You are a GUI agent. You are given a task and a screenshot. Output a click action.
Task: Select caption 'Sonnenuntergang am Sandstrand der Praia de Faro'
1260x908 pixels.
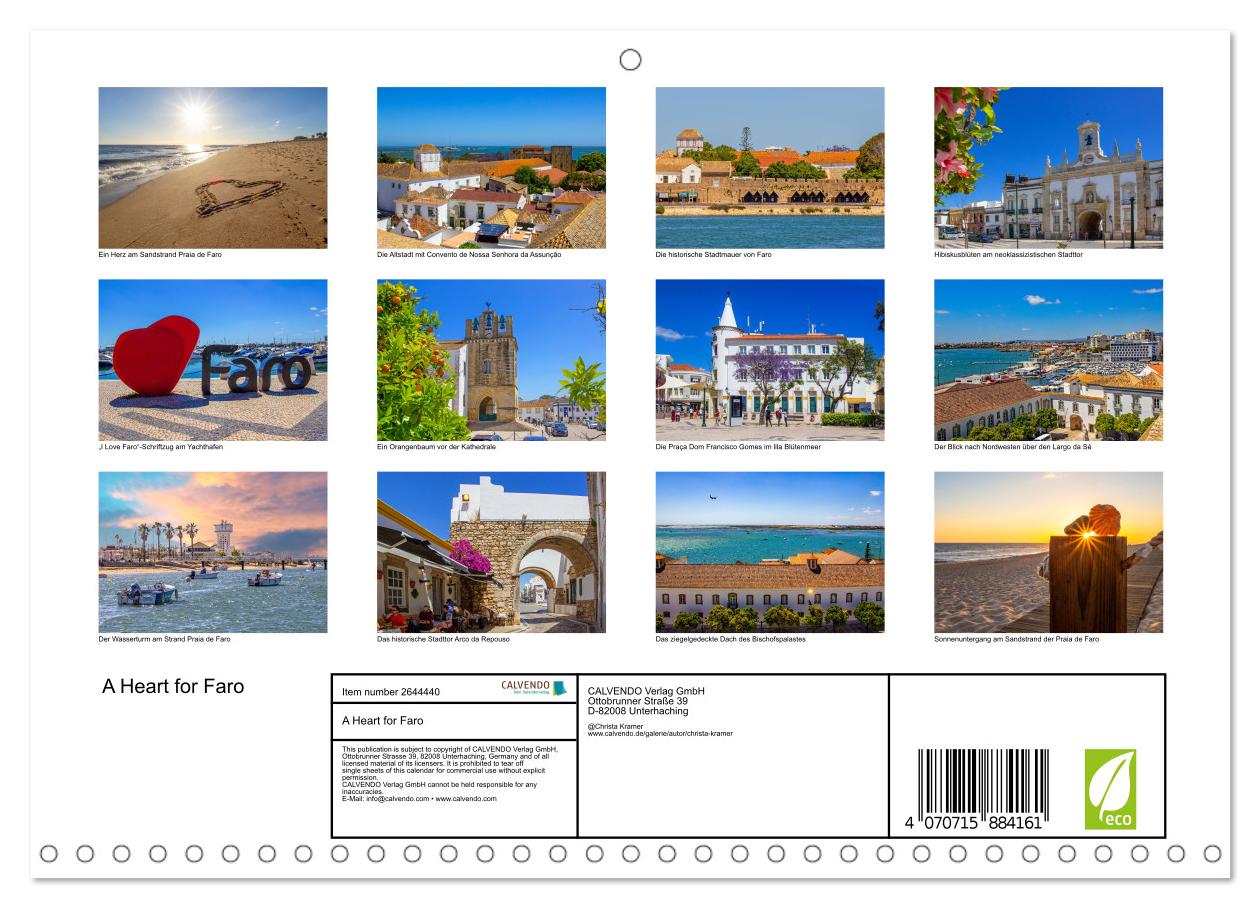(x=1017, y=639)
